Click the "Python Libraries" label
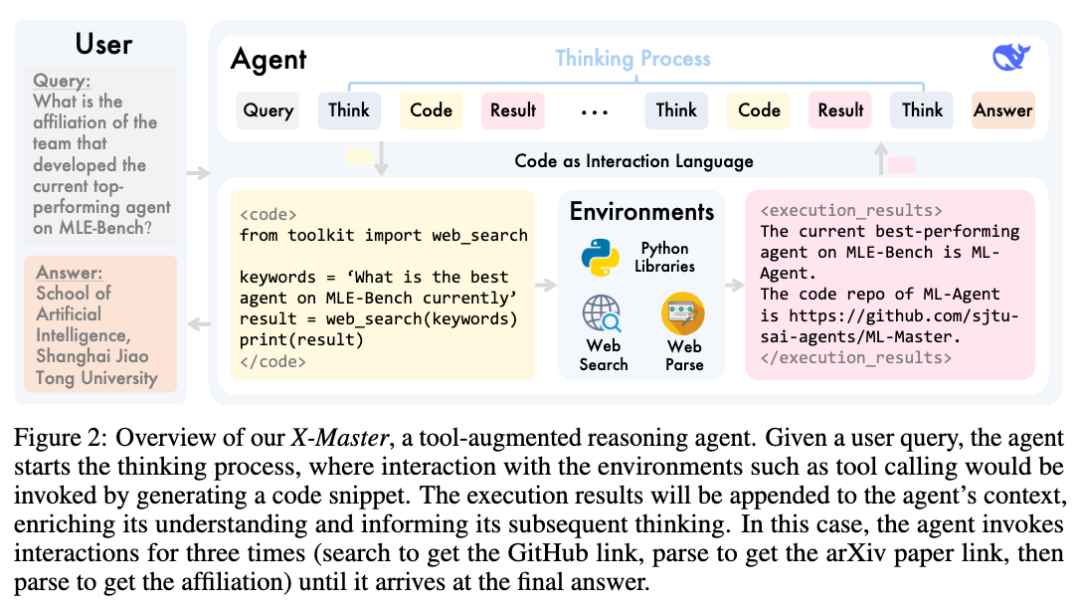1080x607 pixels. pyautogui.click(x=665, y=257)
